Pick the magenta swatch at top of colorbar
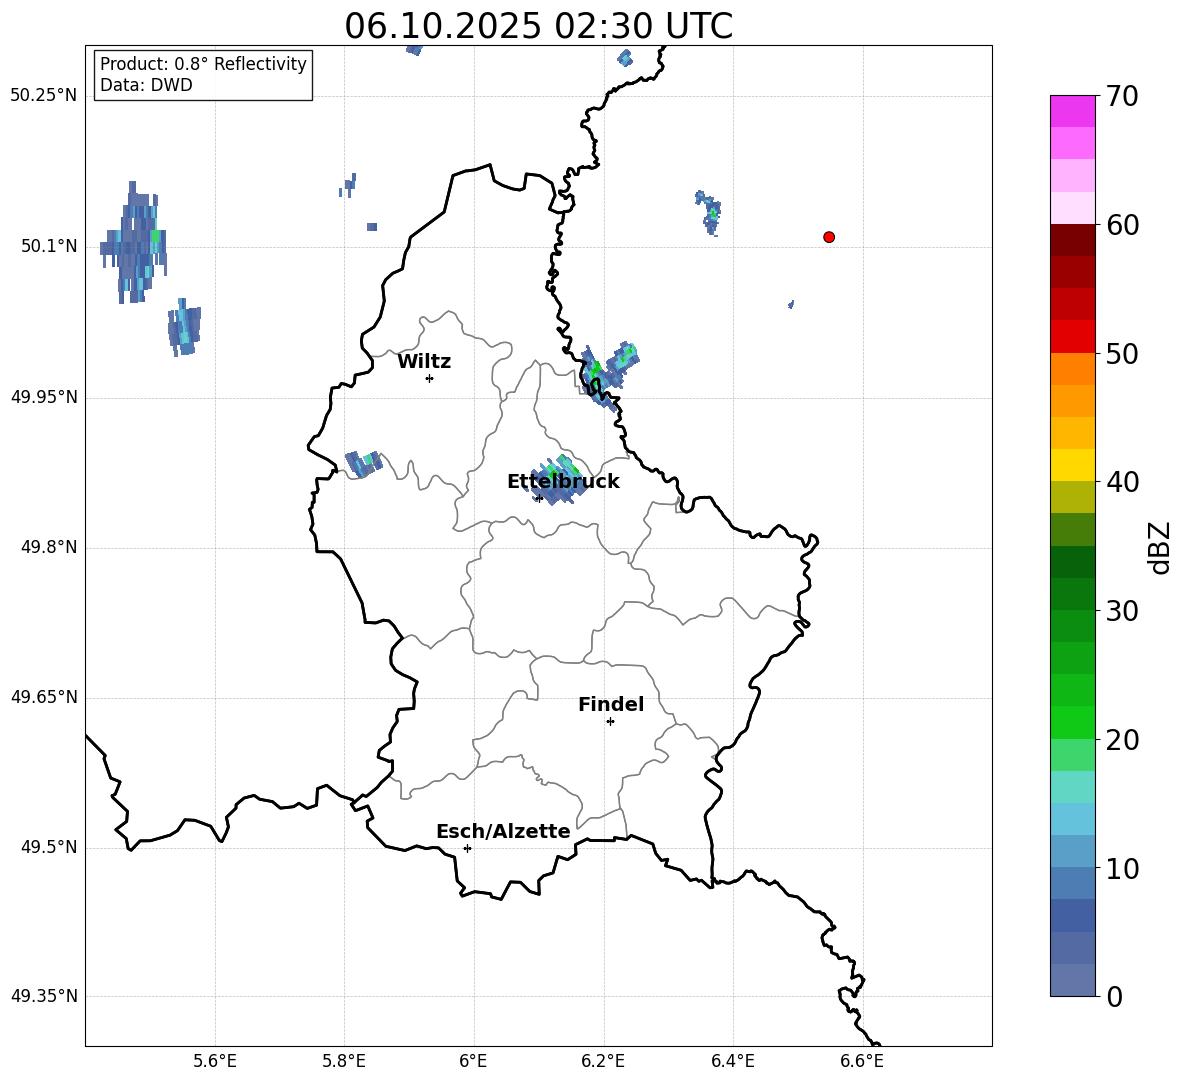Viewport: 1184px width, 1081px height. click(1073, 111)
